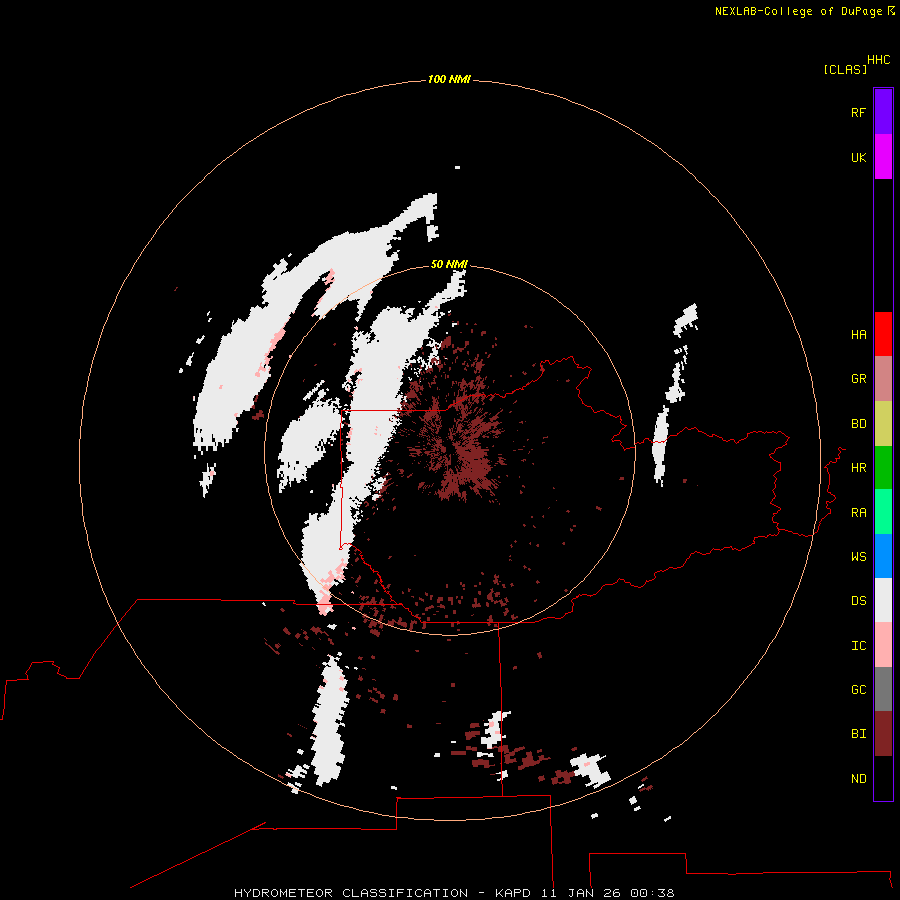Select the GC gray legend swatch
The image size is (900, 900).
coord(883,689)
